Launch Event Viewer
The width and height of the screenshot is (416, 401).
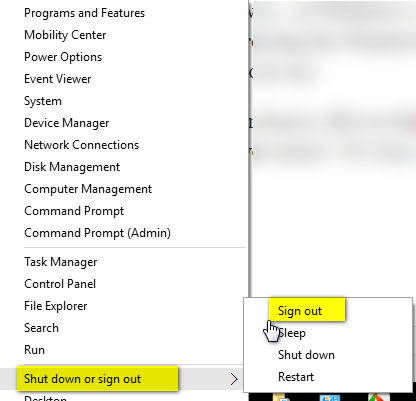pyautogui.click(x=57, y=79)
